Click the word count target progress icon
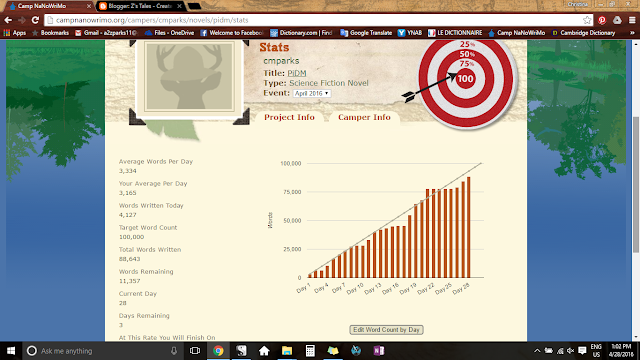Screen dimensions: 640x360 pos(465,80)
